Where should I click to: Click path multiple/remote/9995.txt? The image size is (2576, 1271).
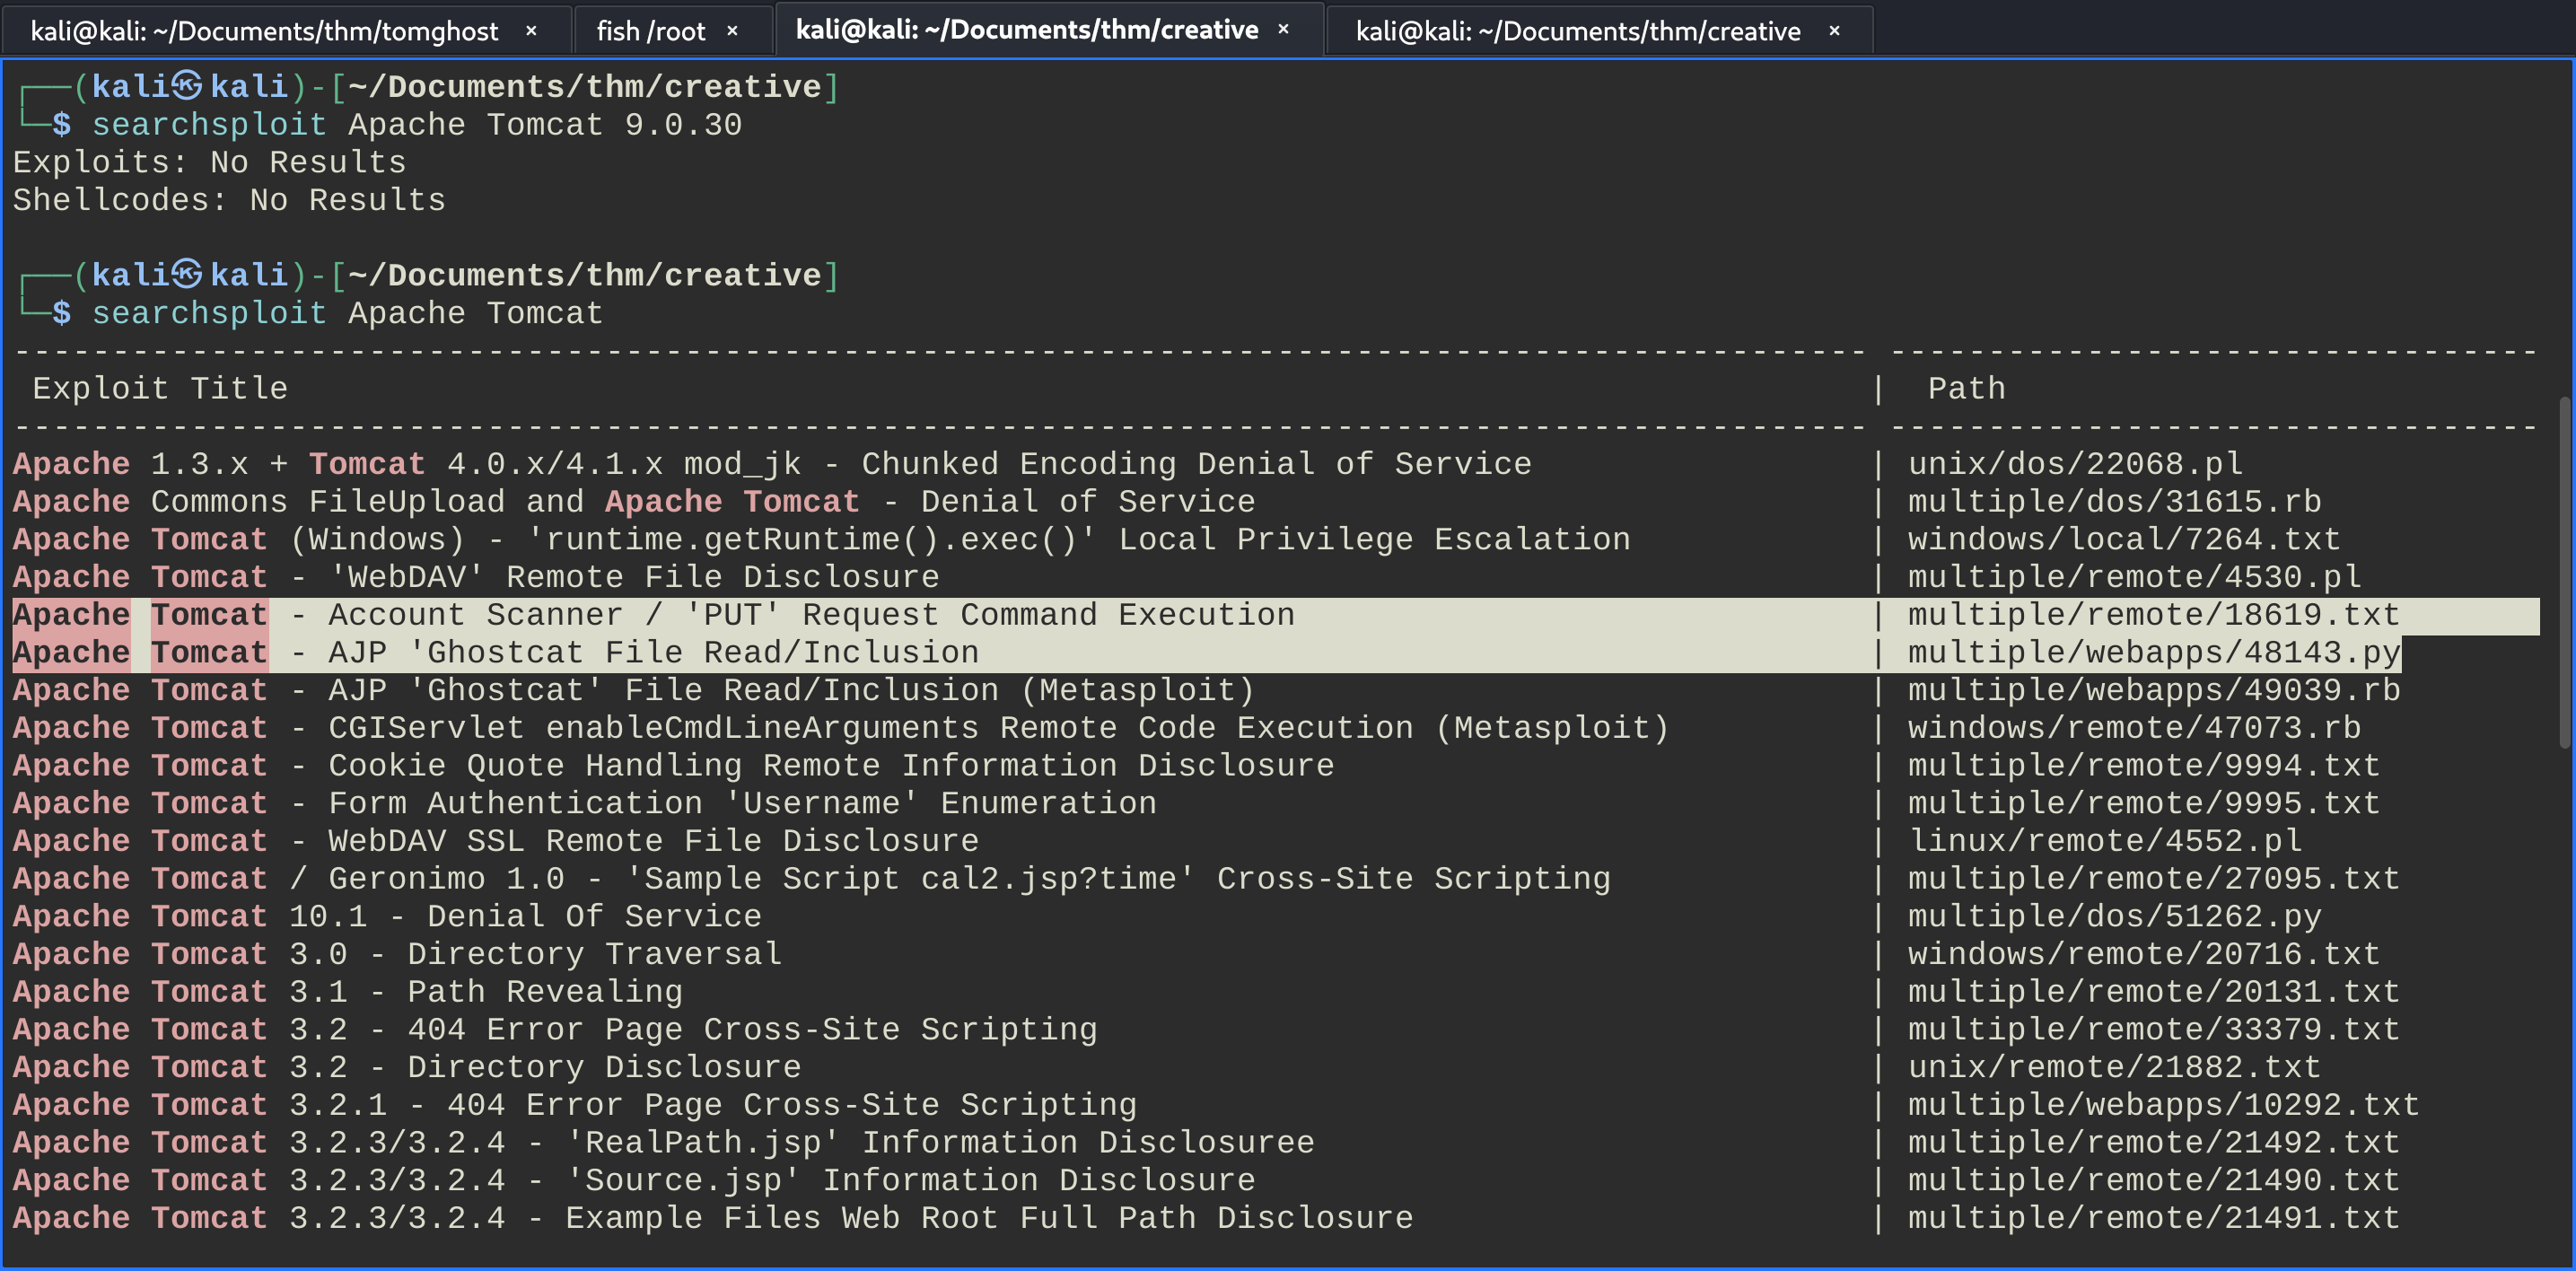click(2144, 803)
